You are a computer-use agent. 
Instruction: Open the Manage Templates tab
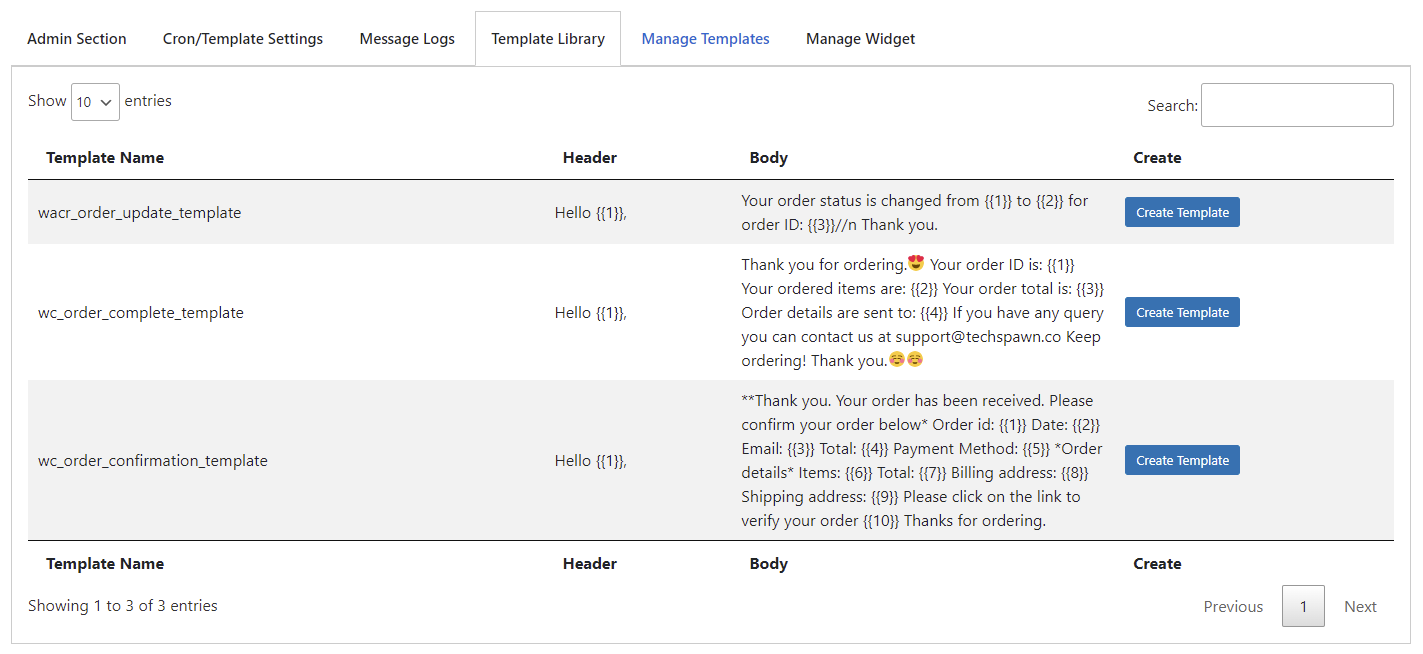(x=705, y=38)
